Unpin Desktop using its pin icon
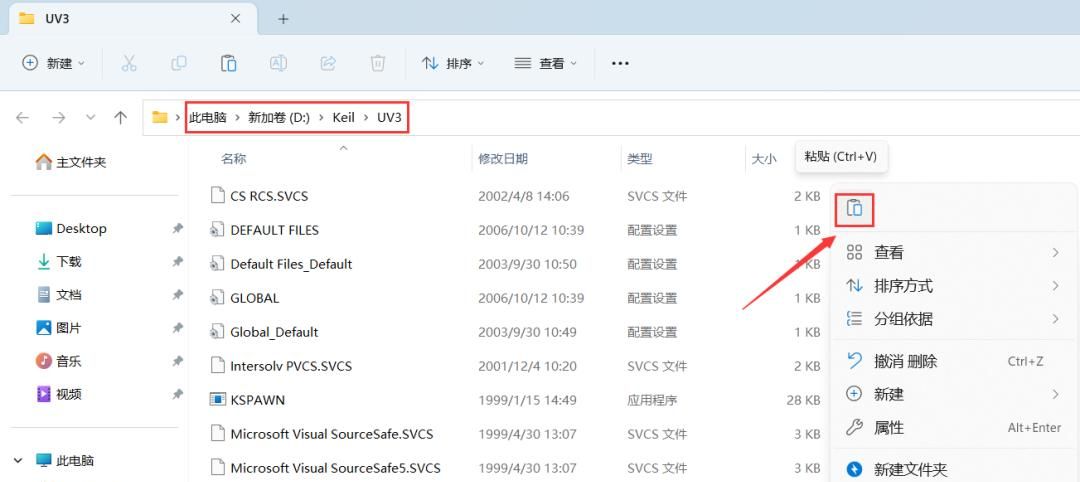This screenshot has height=482, width=1080. (x=177, y=229)
